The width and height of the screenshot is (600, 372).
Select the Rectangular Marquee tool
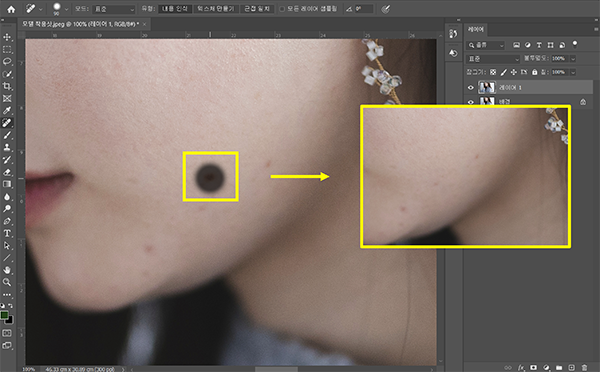tap(7, 49)
